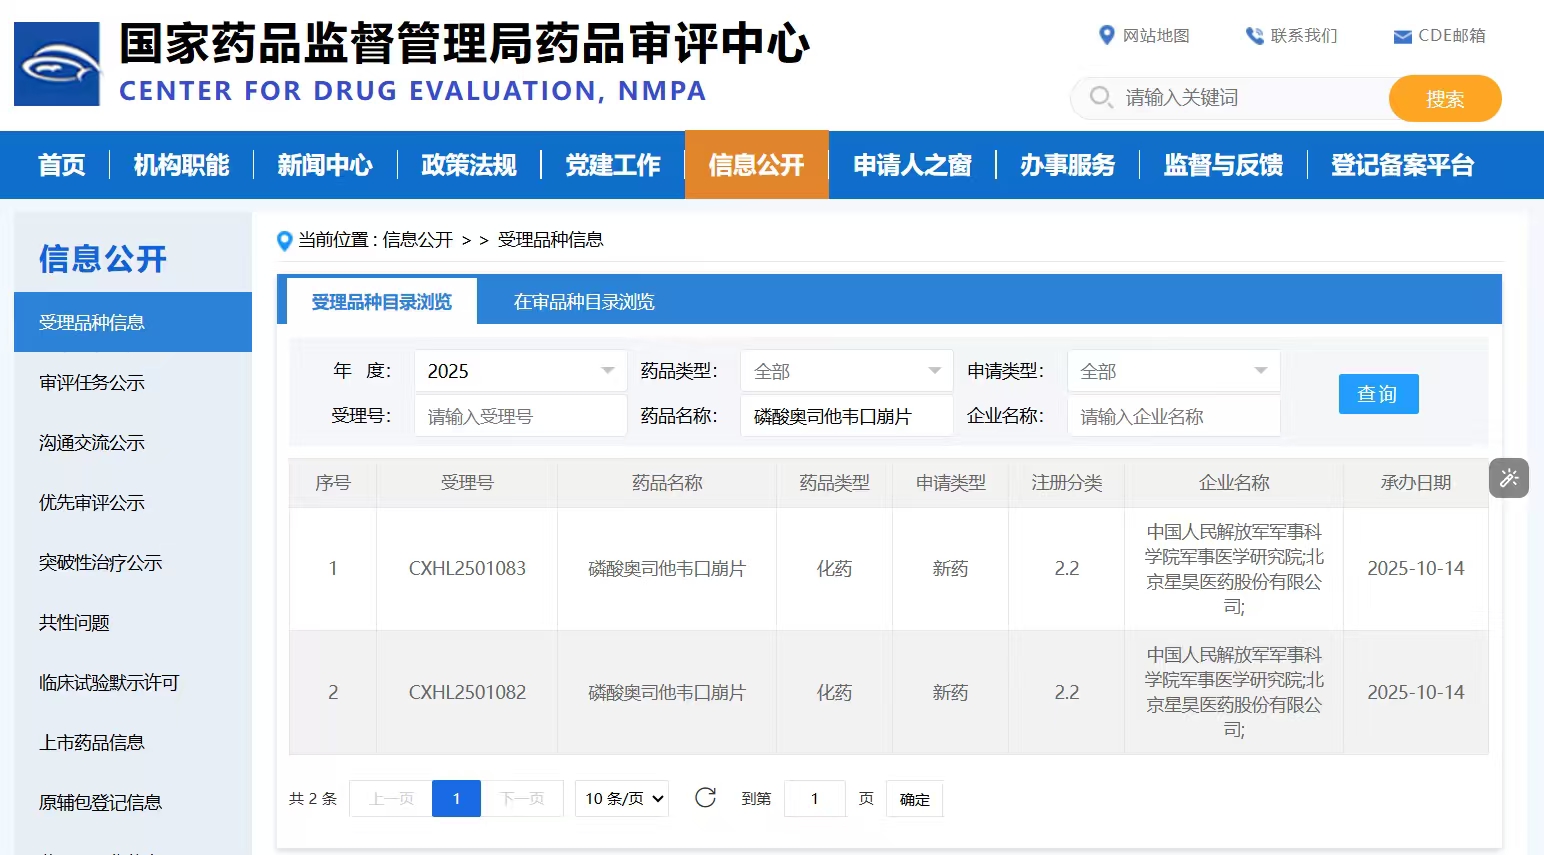Click 磷酸奥司他韦口崩片 in row 2
The height and width of the screenshot is (855, 1544).
point(667,692)
